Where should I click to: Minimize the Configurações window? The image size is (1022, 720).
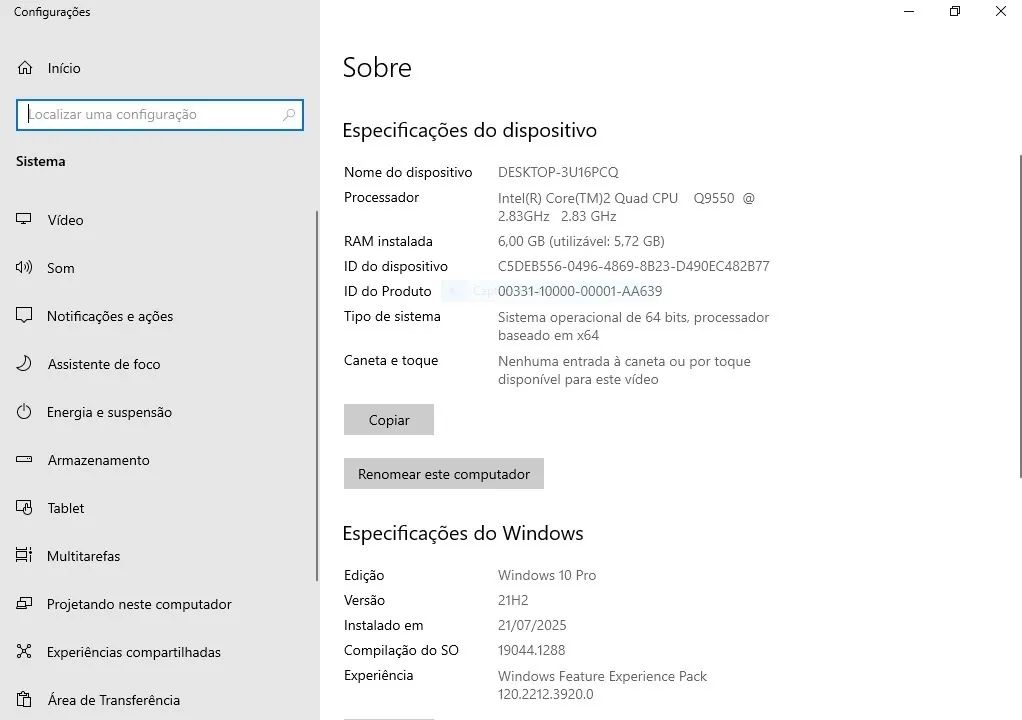[x=909, y=11]
